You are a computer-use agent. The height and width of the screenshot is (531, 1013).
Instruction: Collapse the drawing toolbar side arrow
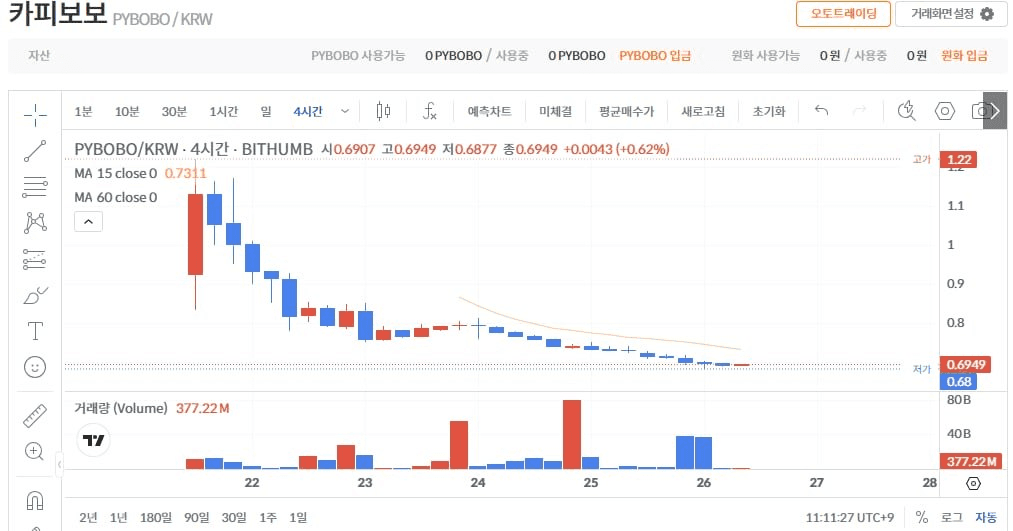click(59, 464)
